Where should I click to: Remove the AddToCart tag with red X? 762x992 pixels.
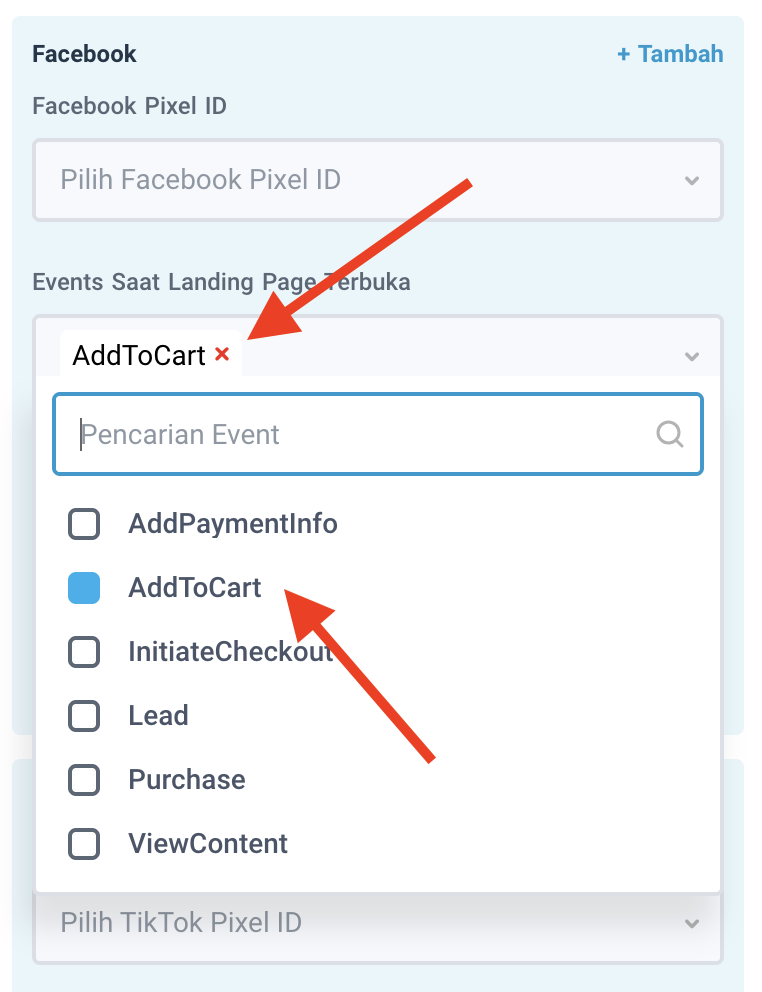pos(223,354)
